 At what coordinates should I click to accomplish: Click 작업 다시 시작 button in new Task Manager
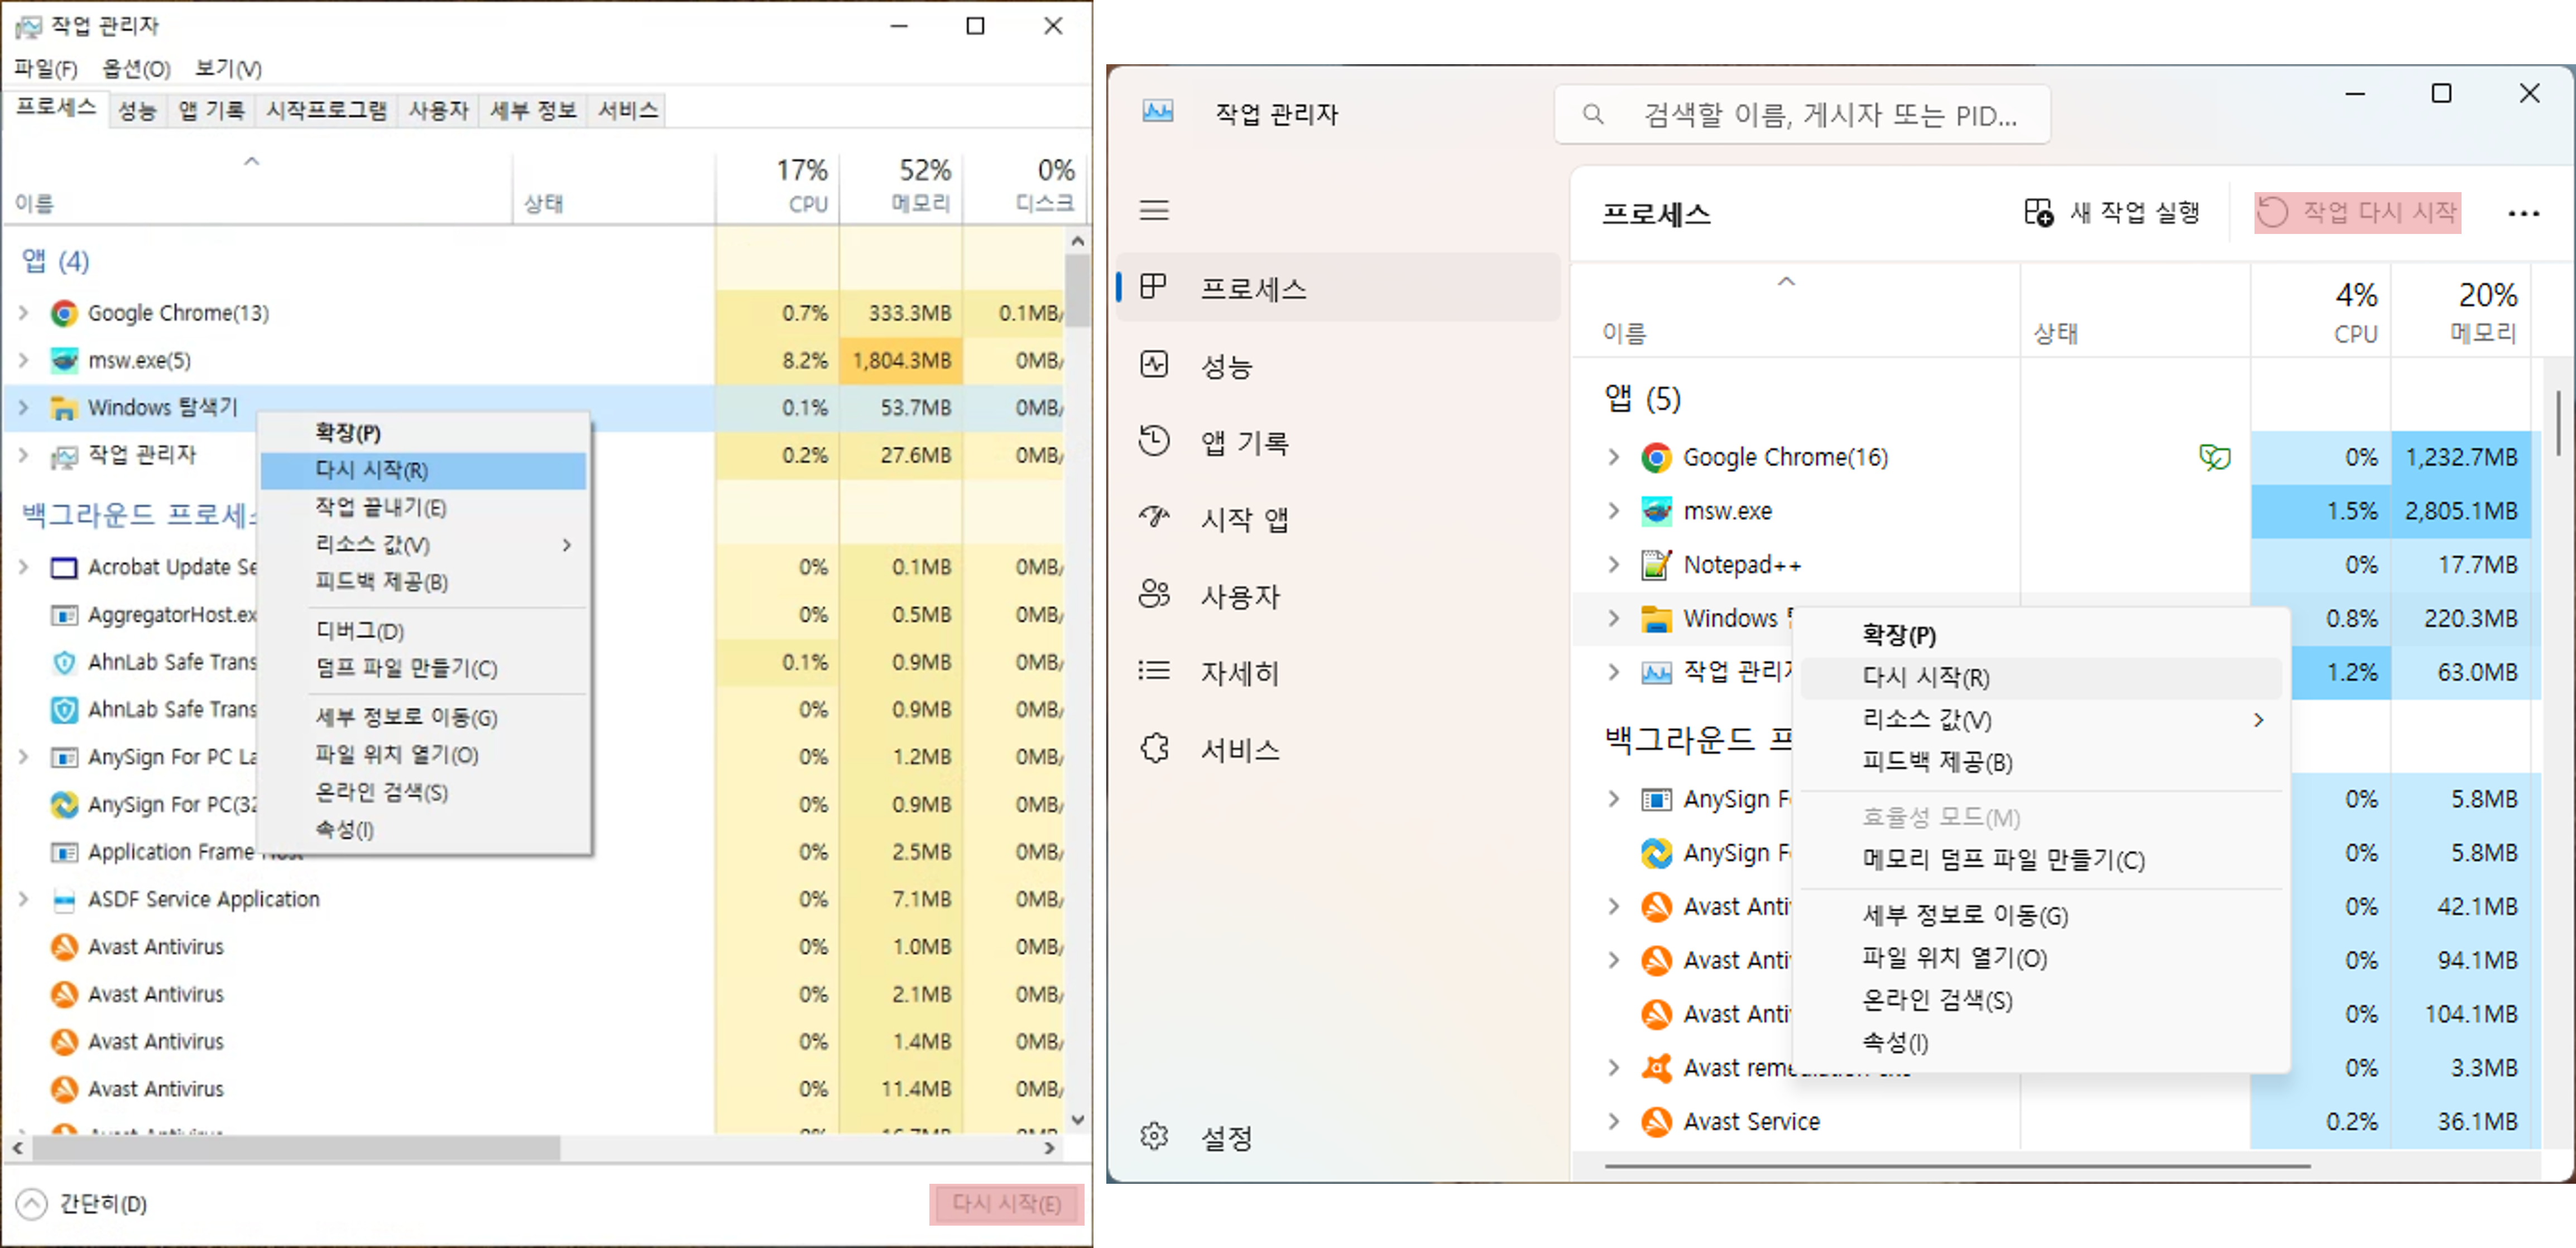2357,213
